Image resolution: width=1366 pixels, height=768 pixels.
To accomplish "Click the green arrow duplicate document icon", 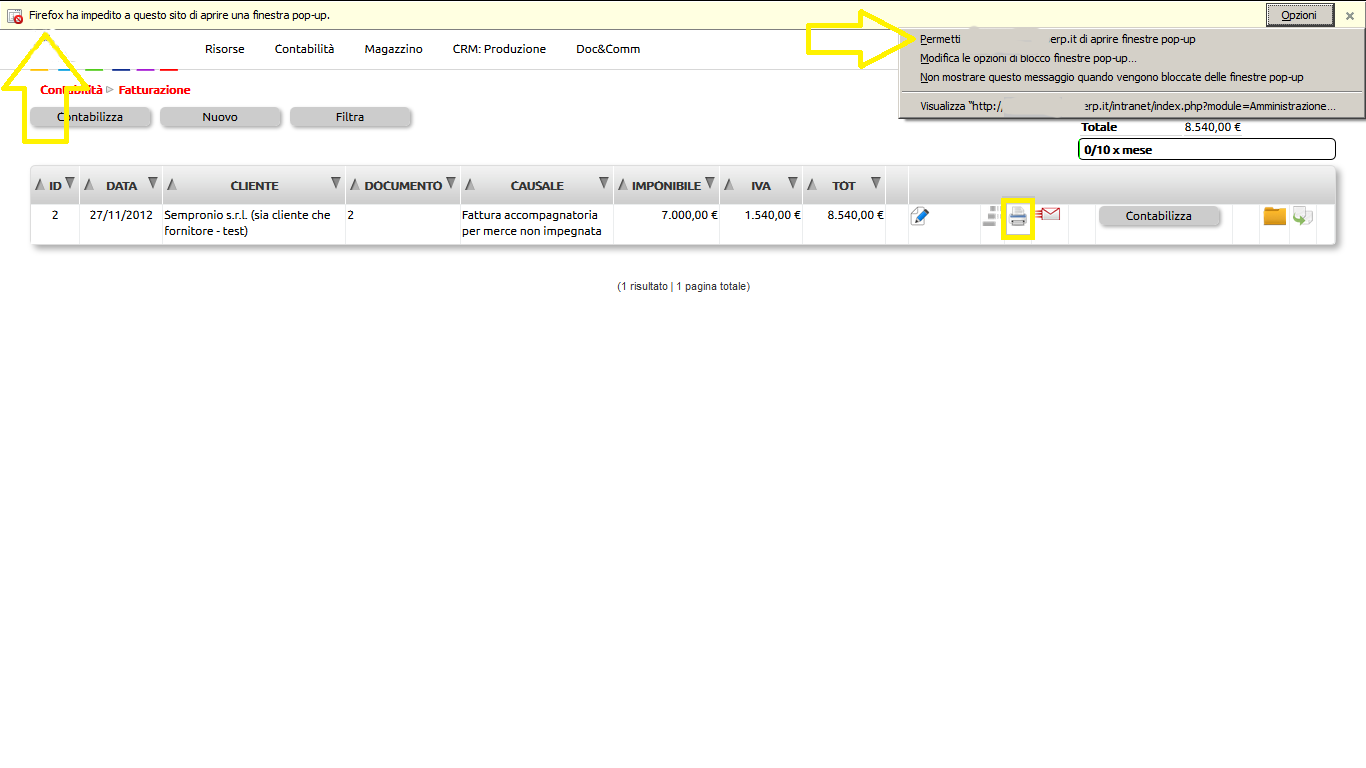I will pos(1302,216).
